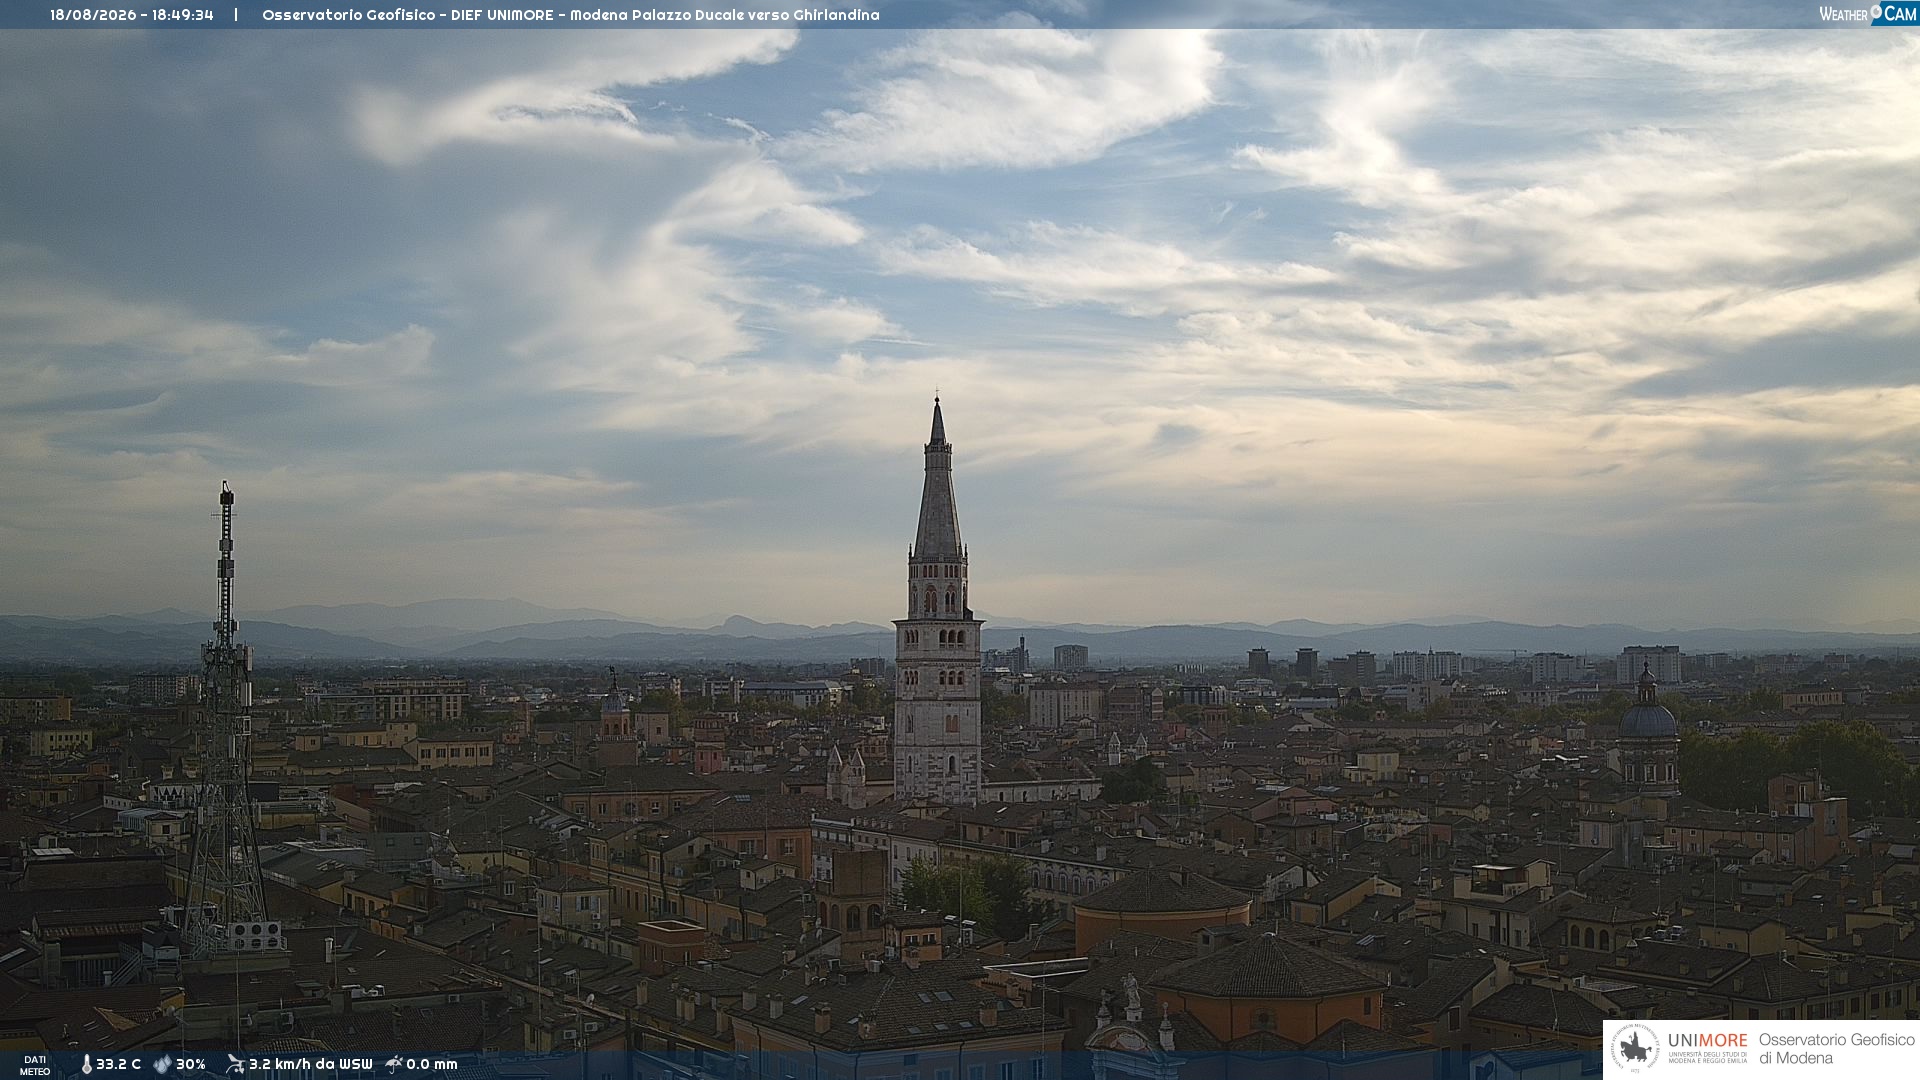Click the 30% humidity value
Image resolution: width=1920 pixels, height=1080 pixels.
[191, 1064]
